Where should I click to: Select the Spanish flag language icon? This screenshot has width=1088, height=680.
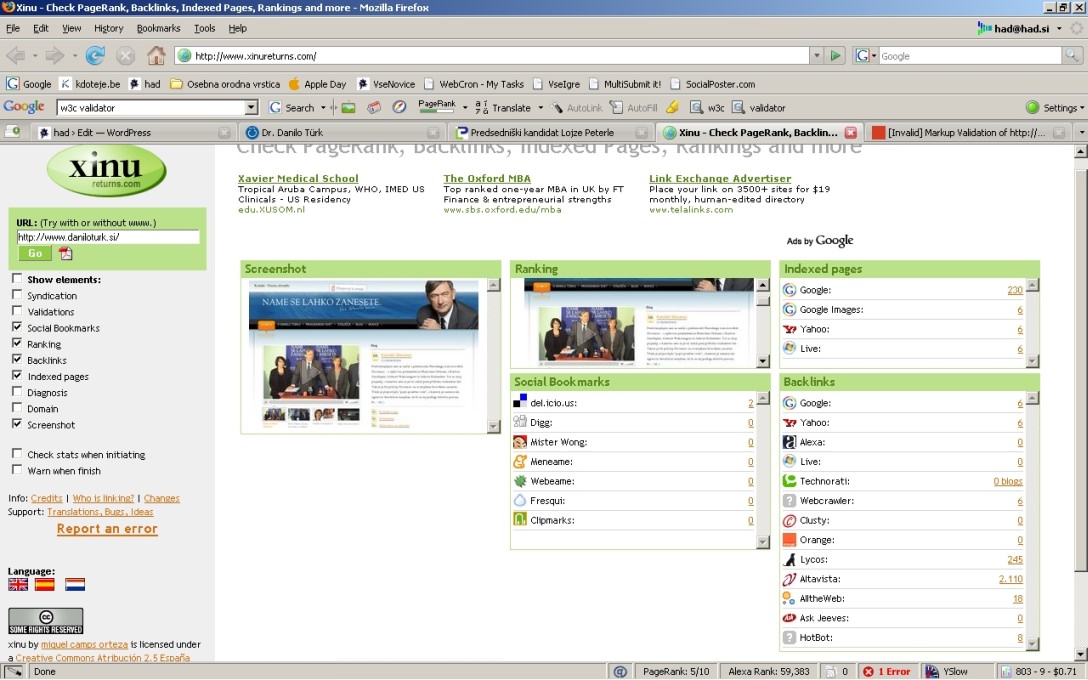click(44, 584)
